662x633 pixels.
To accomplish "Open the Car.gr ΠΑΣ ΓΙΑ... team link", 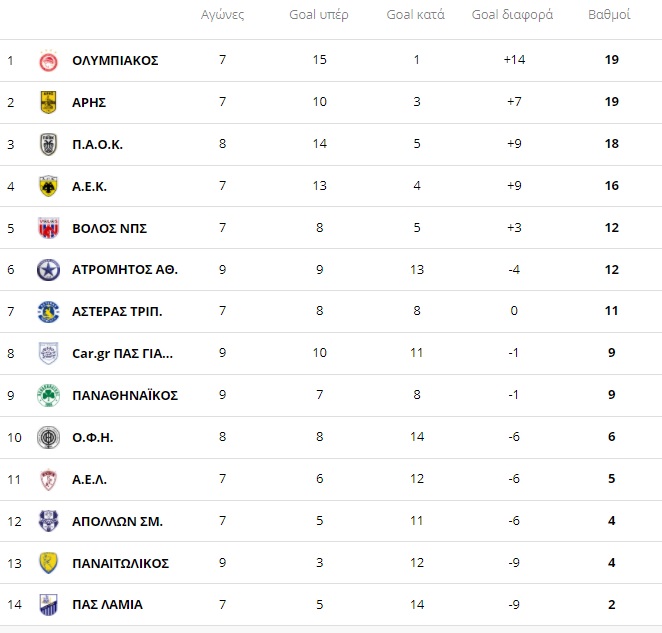I will click(122, 353).
